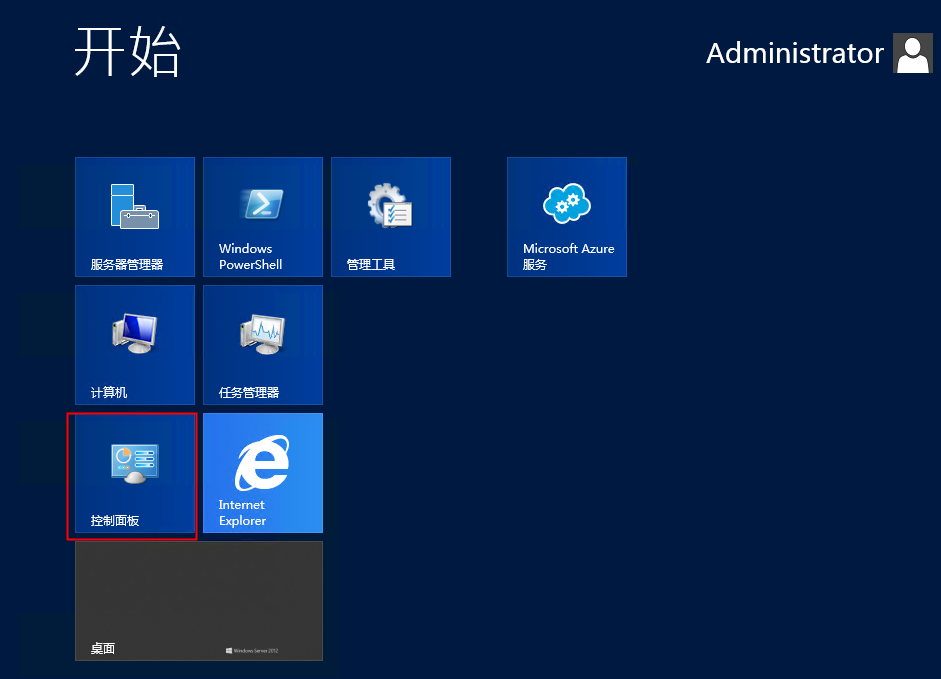Click the Microsoft Azure cloud icon

tap(566, 204)
